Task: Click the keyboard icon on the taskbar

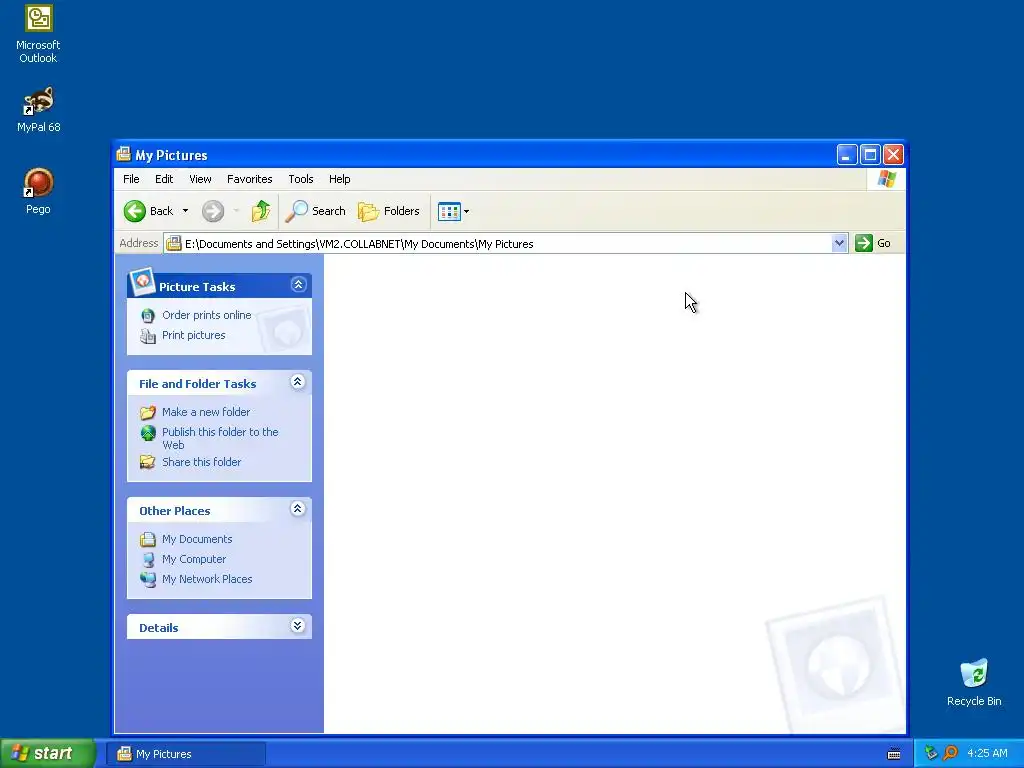Action: (x=894, y=754)
